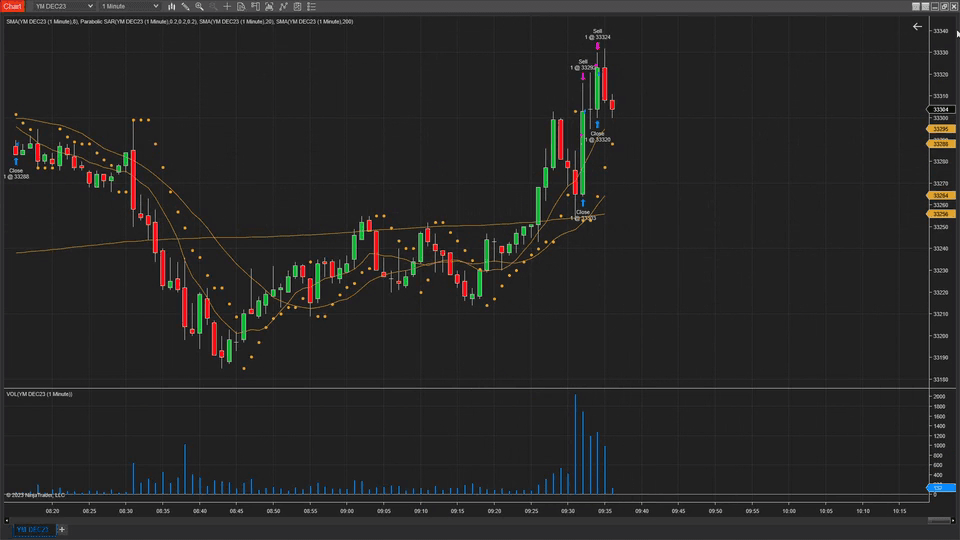Add a new chart tab with plus
960x540 pixels.
click(x=62, y=530)
